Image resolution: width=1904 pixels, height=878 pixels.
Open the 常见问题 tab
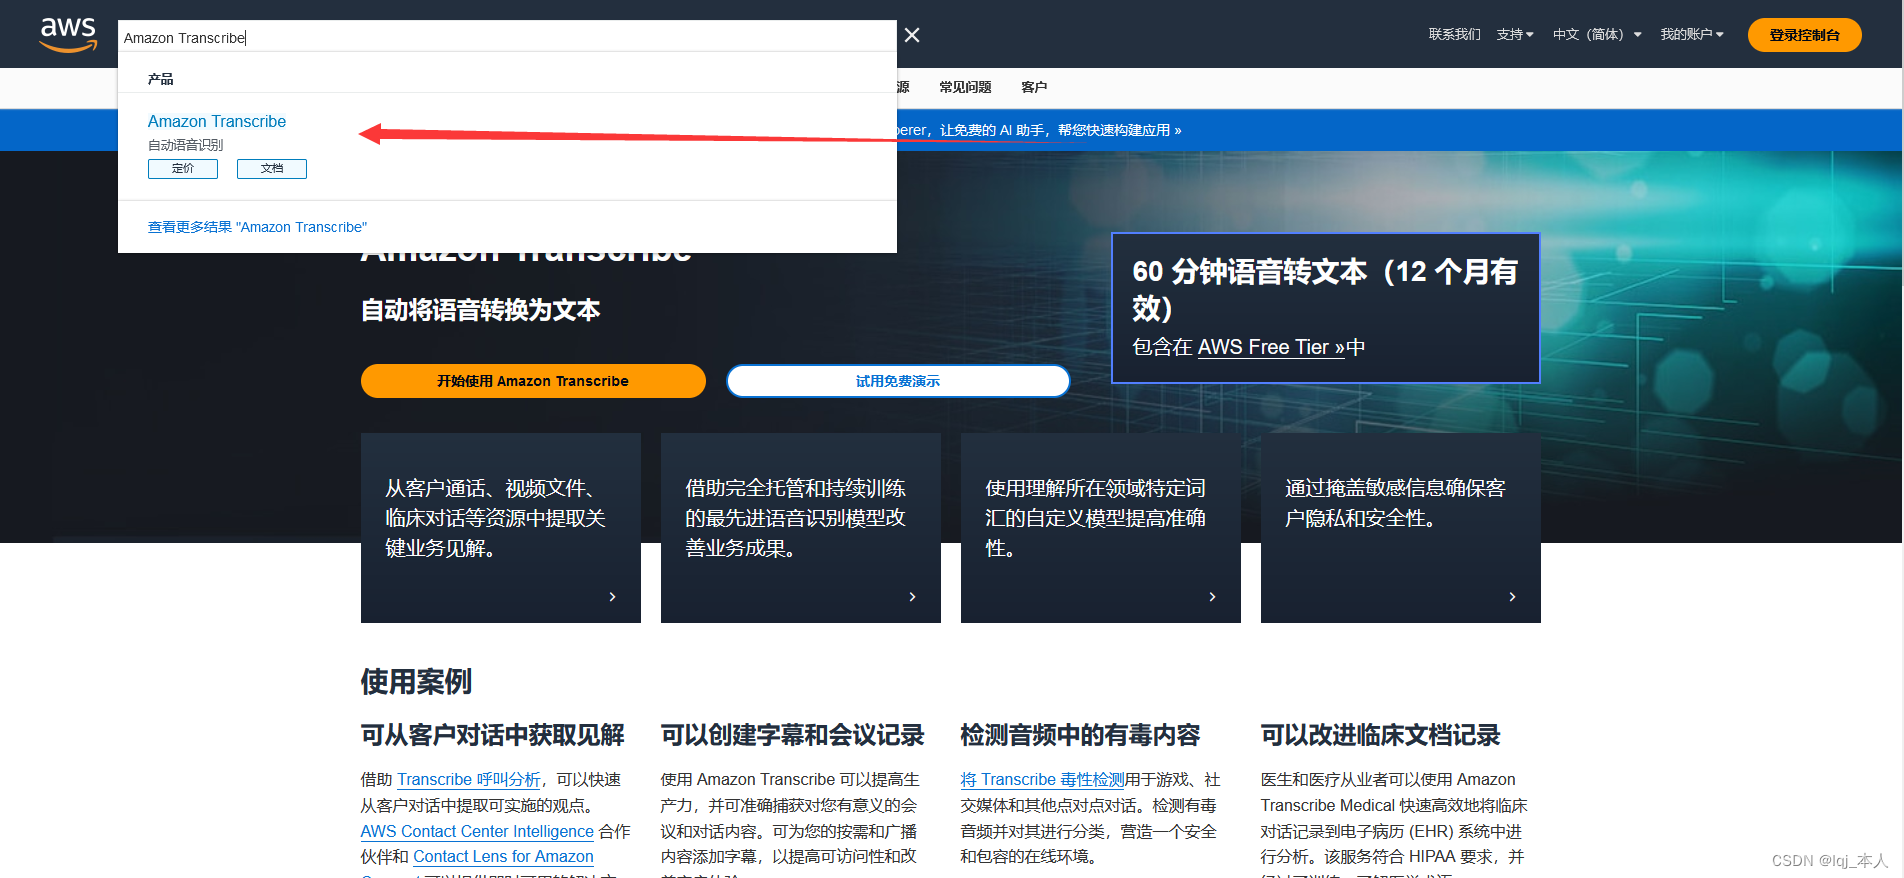(965, 87)
